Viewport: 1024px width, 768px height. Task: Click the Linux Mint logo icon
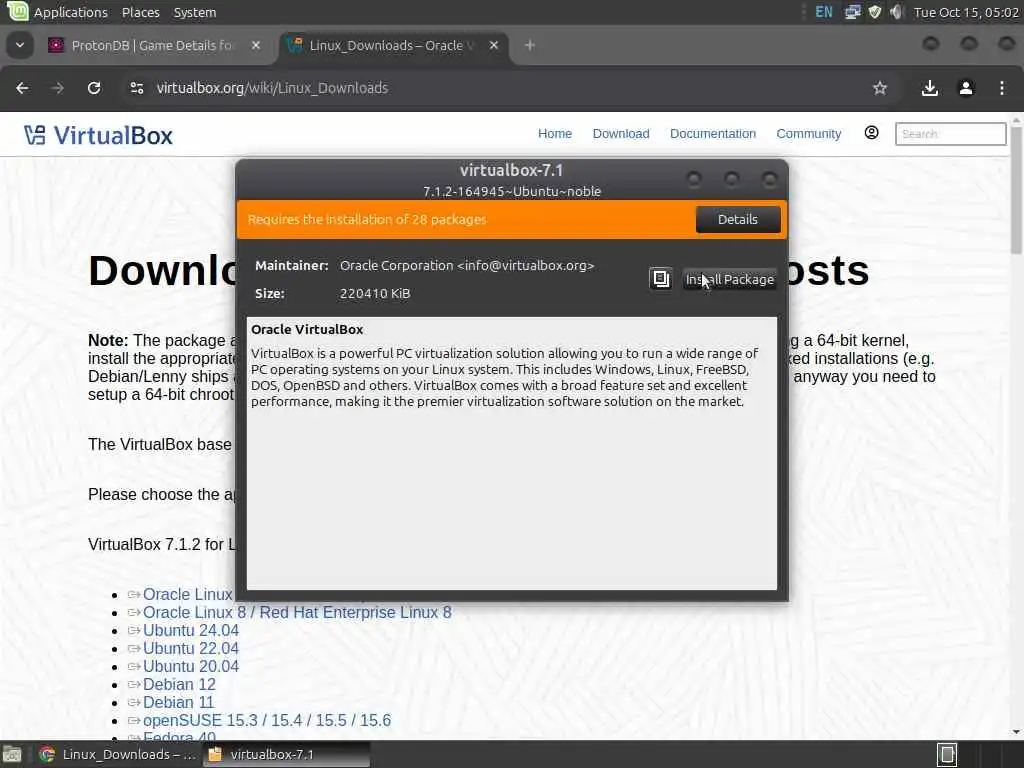(x=17, y=11)
